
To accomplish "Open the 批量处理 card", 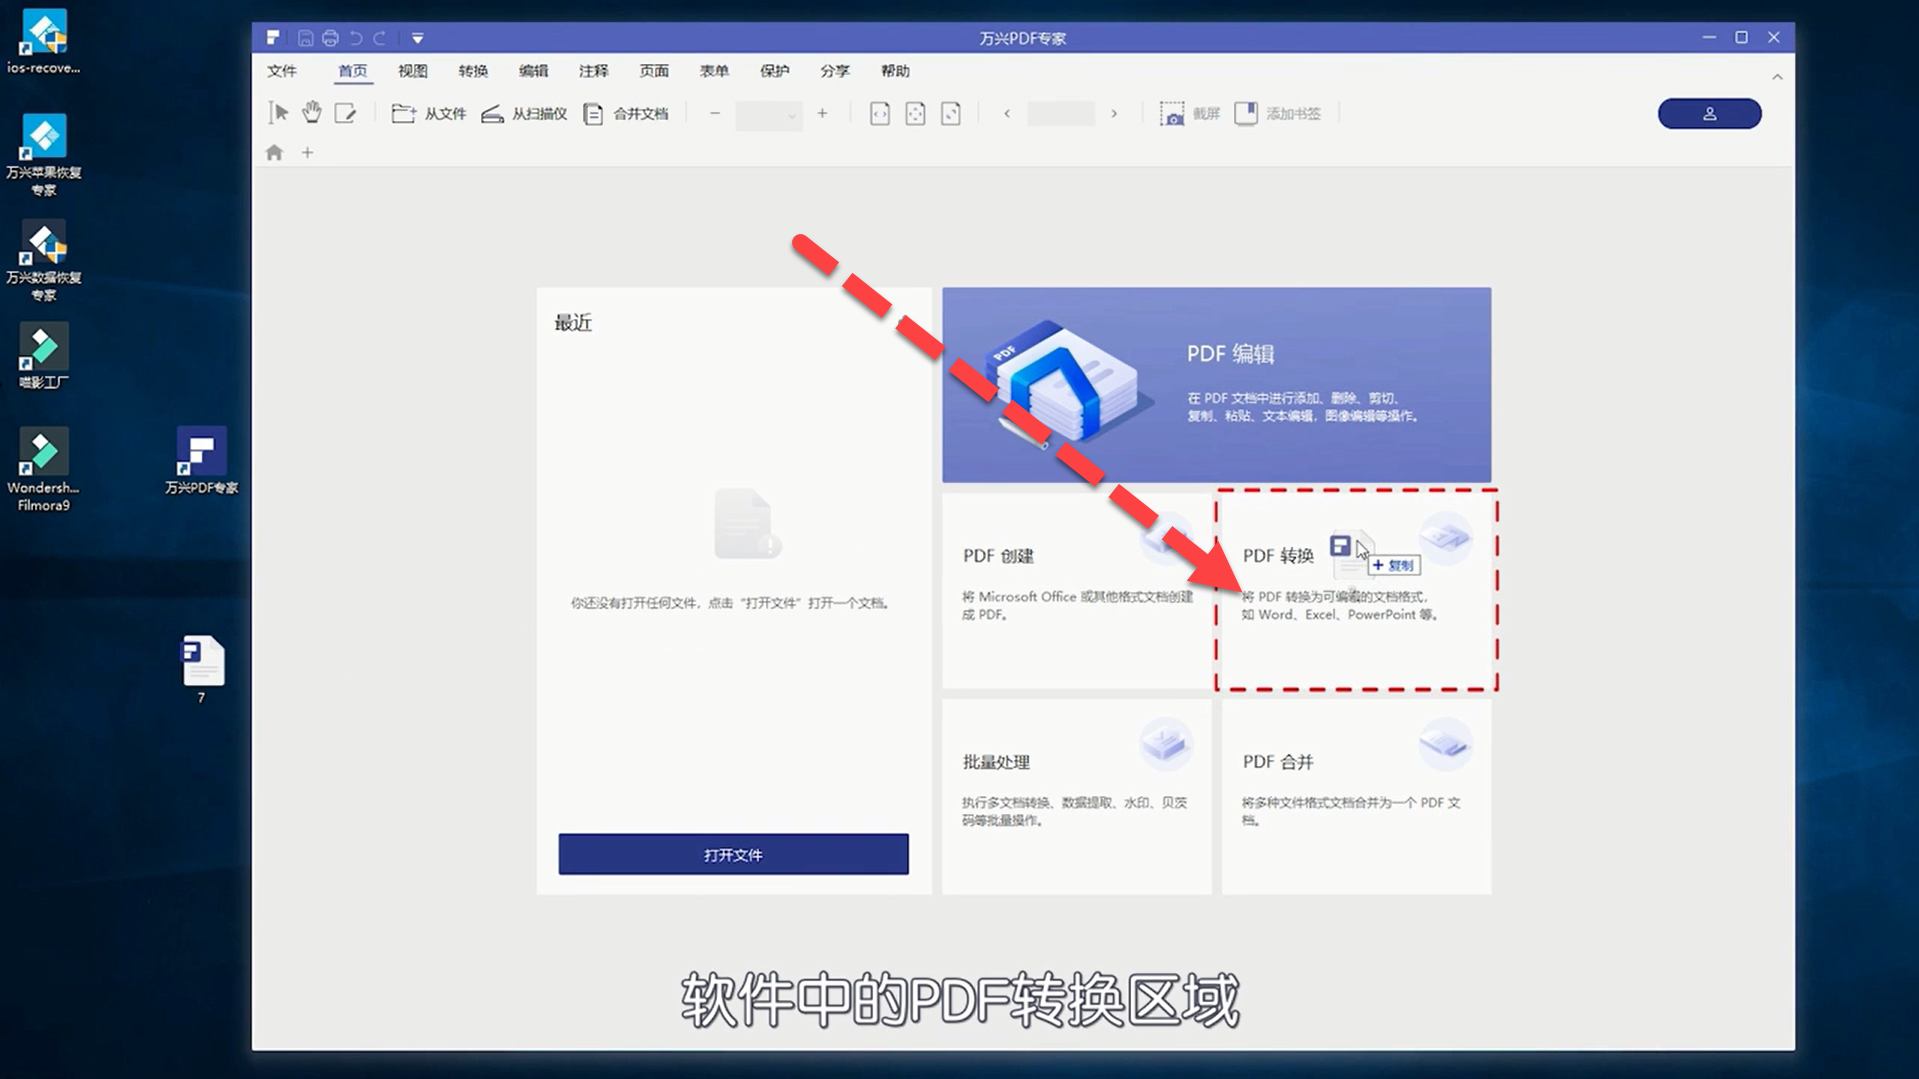I will (1077, 797).
